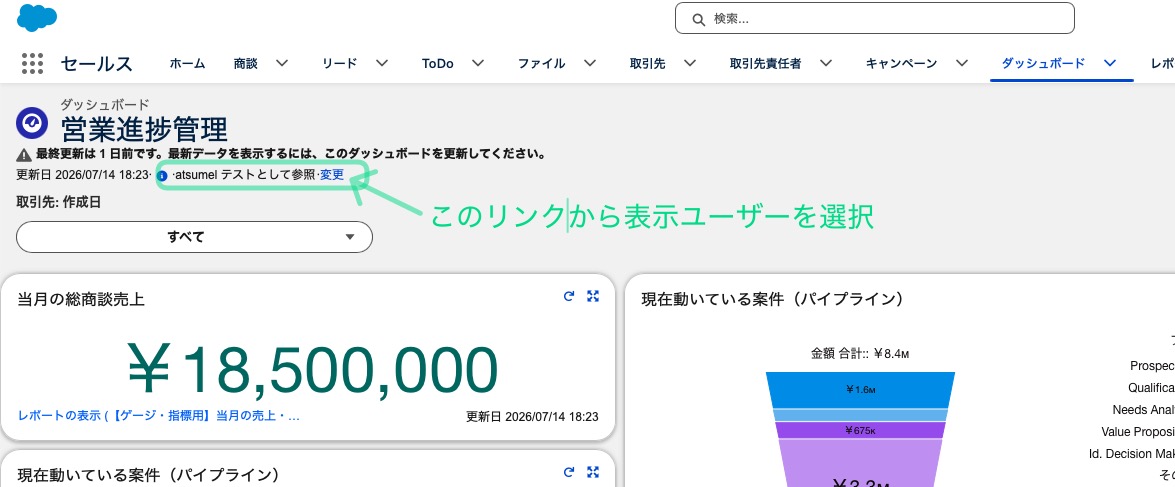Click the 金額 合計:: ￥8.4M label
This screenshot has height=487, width=1175.
click(860, 353)
